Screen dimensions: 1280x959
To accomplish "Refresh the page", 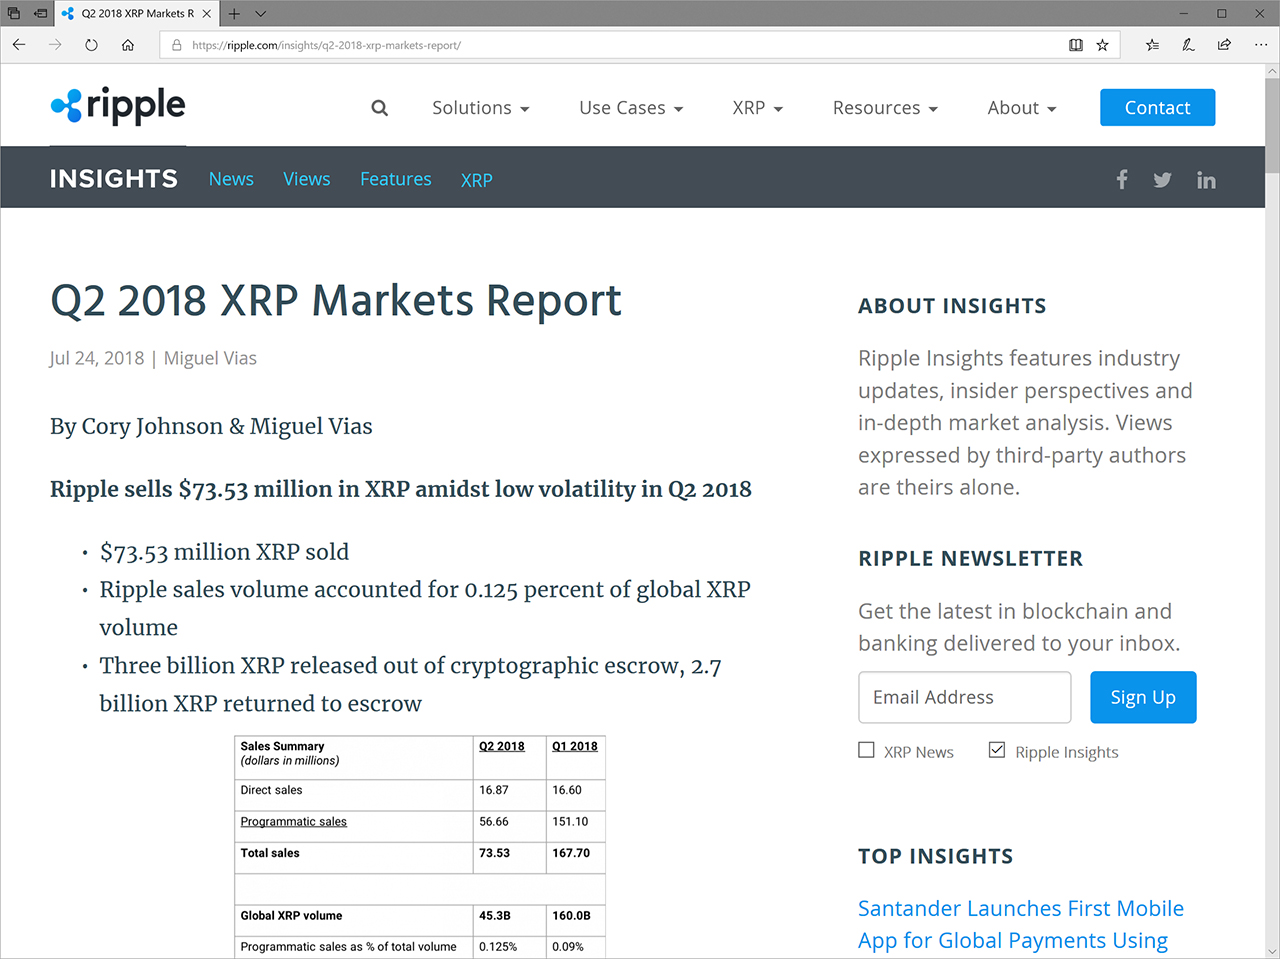I will [x=90, y=44].
